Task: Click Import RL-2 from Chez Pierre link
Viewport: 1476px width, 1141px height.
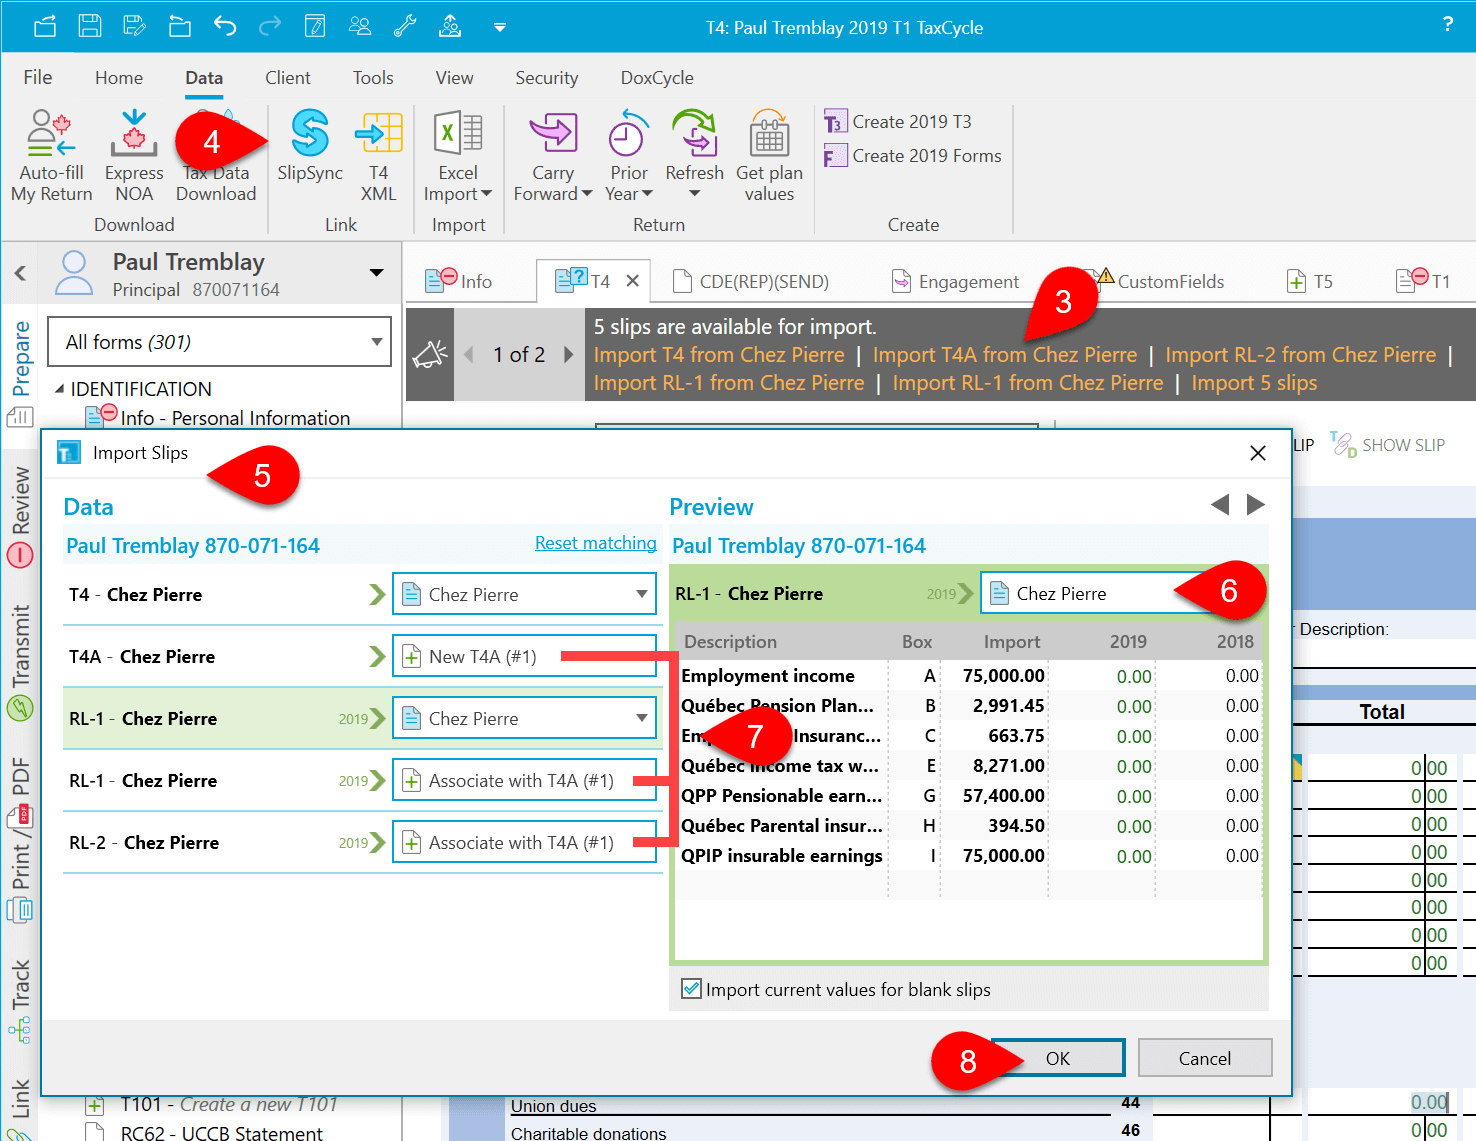Action: pos(1300,355)
